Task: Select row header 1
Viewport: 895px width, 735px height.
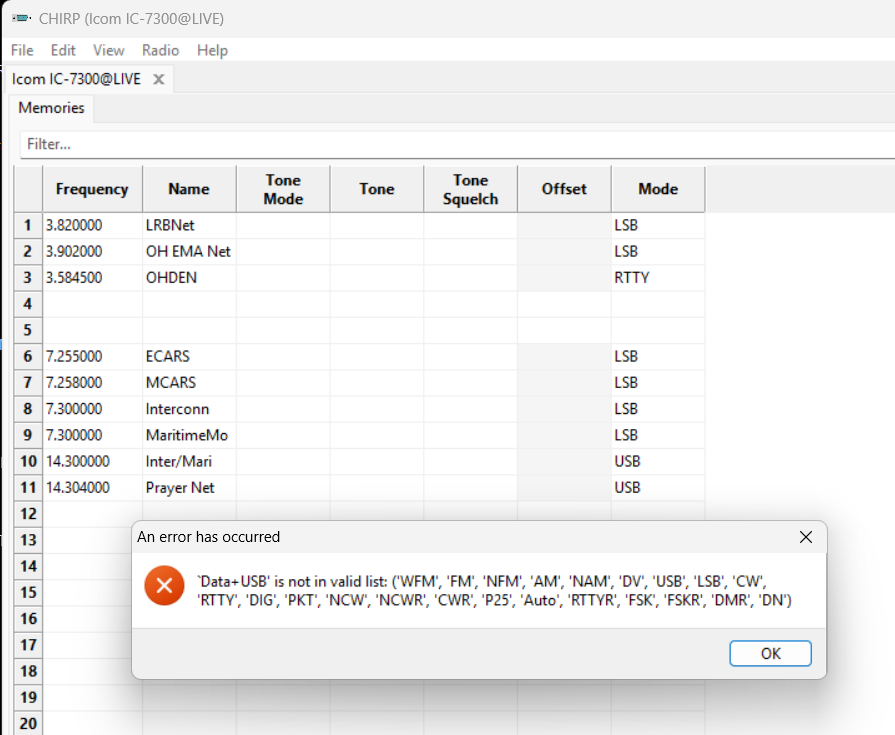Action: (x=28, y=225)
